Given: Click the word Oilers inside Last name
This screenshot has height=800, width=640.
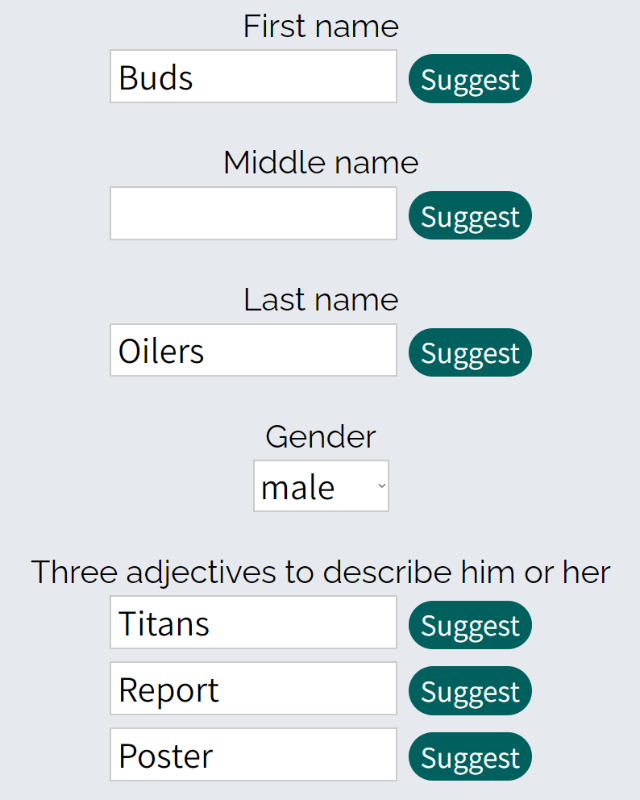Looking at the screenshot, I should [x=161, y=351].
